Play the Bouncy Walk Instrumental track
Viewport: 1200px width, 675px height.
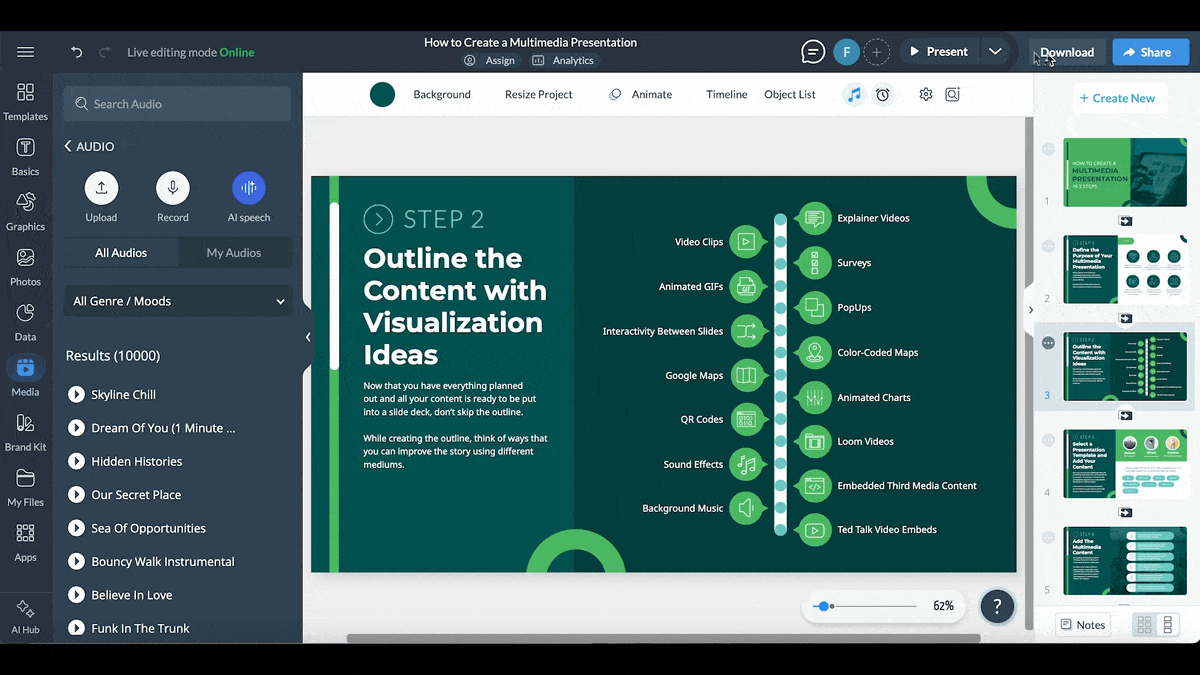tap(76, 561)
